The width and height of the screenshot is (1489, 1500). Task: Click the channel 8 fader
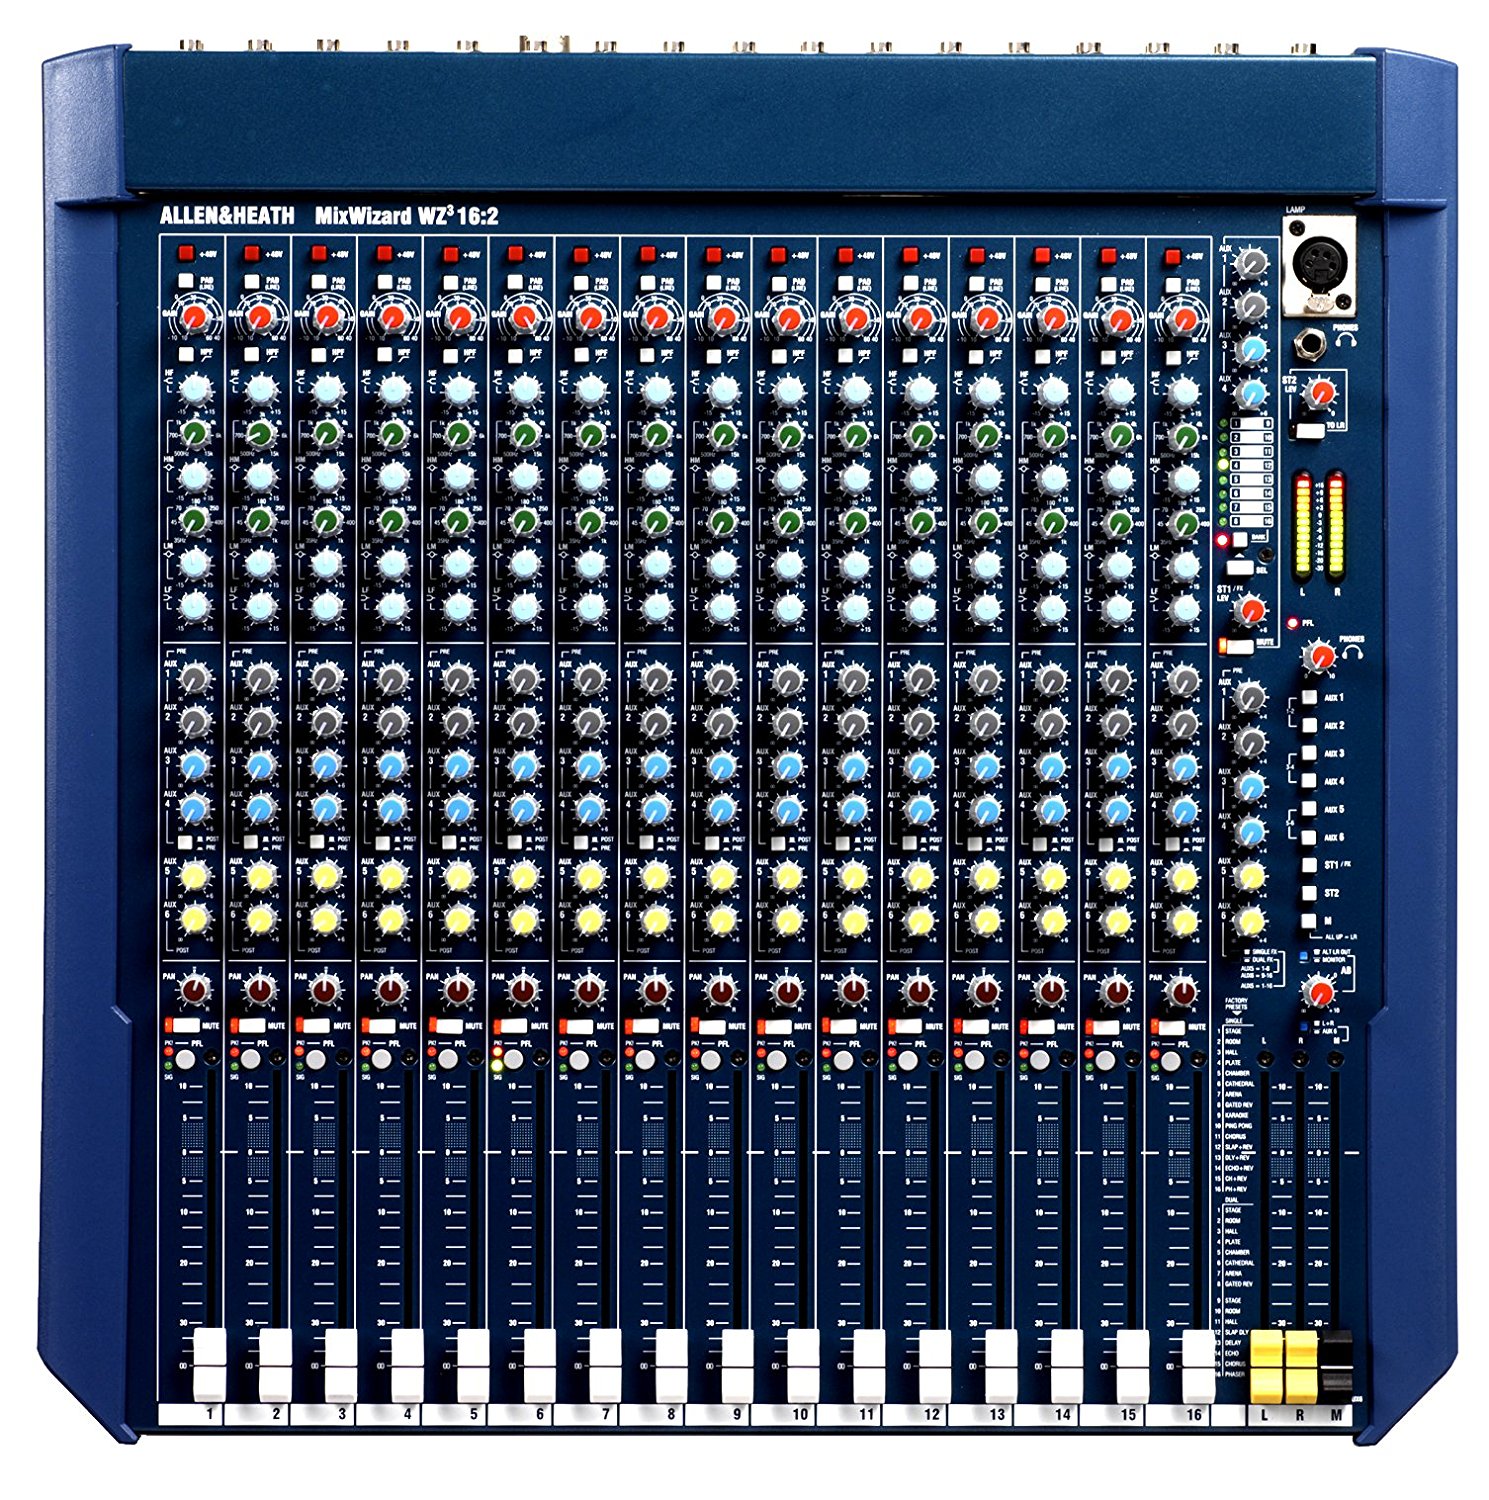[670, 1365]
